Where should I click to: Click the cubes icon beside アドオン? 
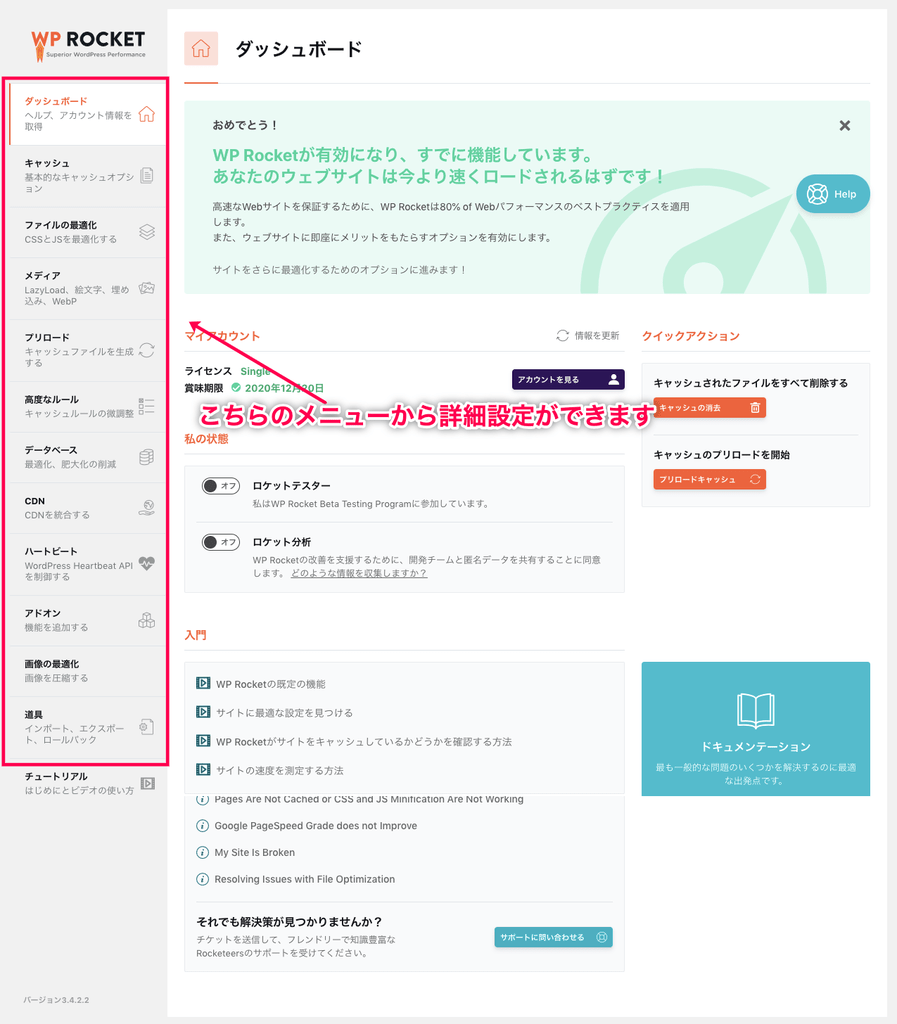point(147,620)
